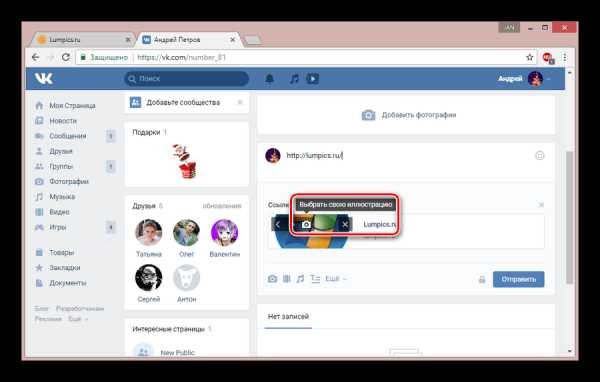Open emoji picker smiley in post field
600x382 pixels.
click(540, 155)
